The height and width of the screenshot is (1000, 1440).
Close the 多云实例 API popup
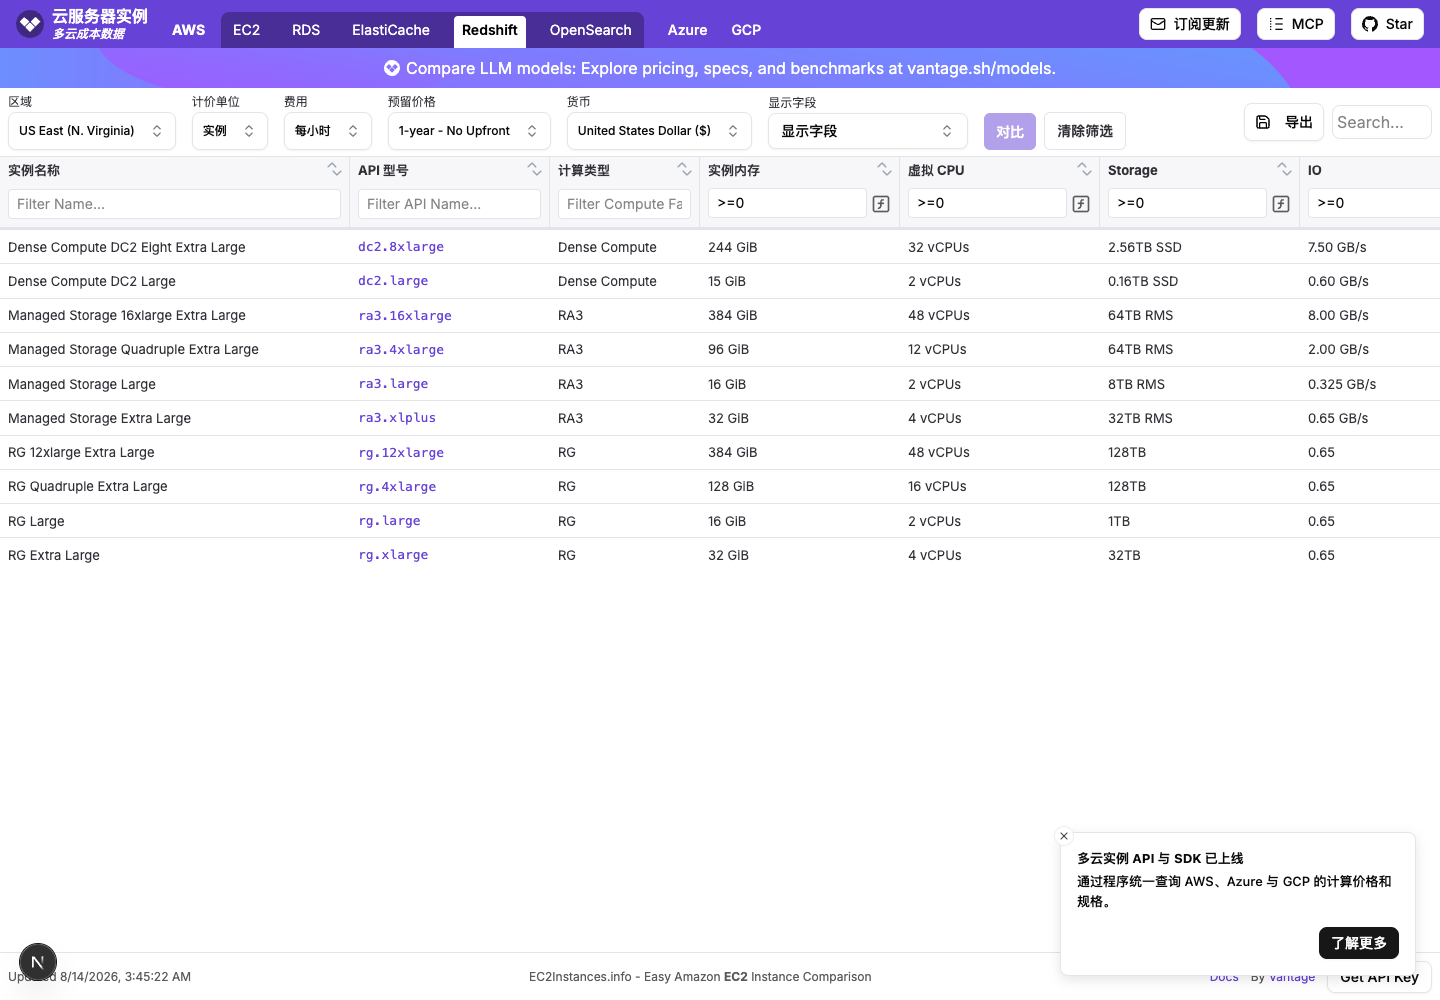[1064, 836]
